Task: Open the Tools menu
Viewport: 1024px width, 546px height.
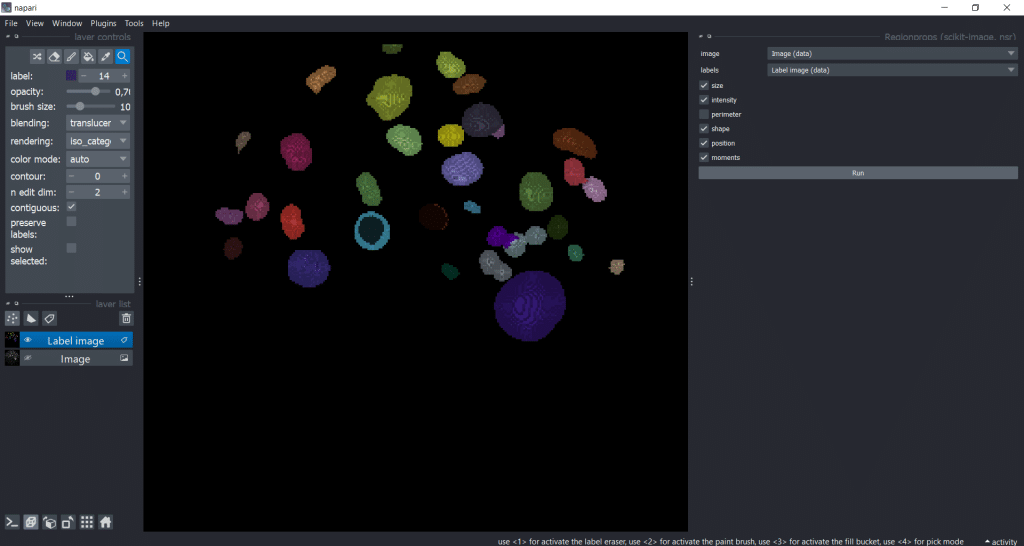Action: (134, 23)
